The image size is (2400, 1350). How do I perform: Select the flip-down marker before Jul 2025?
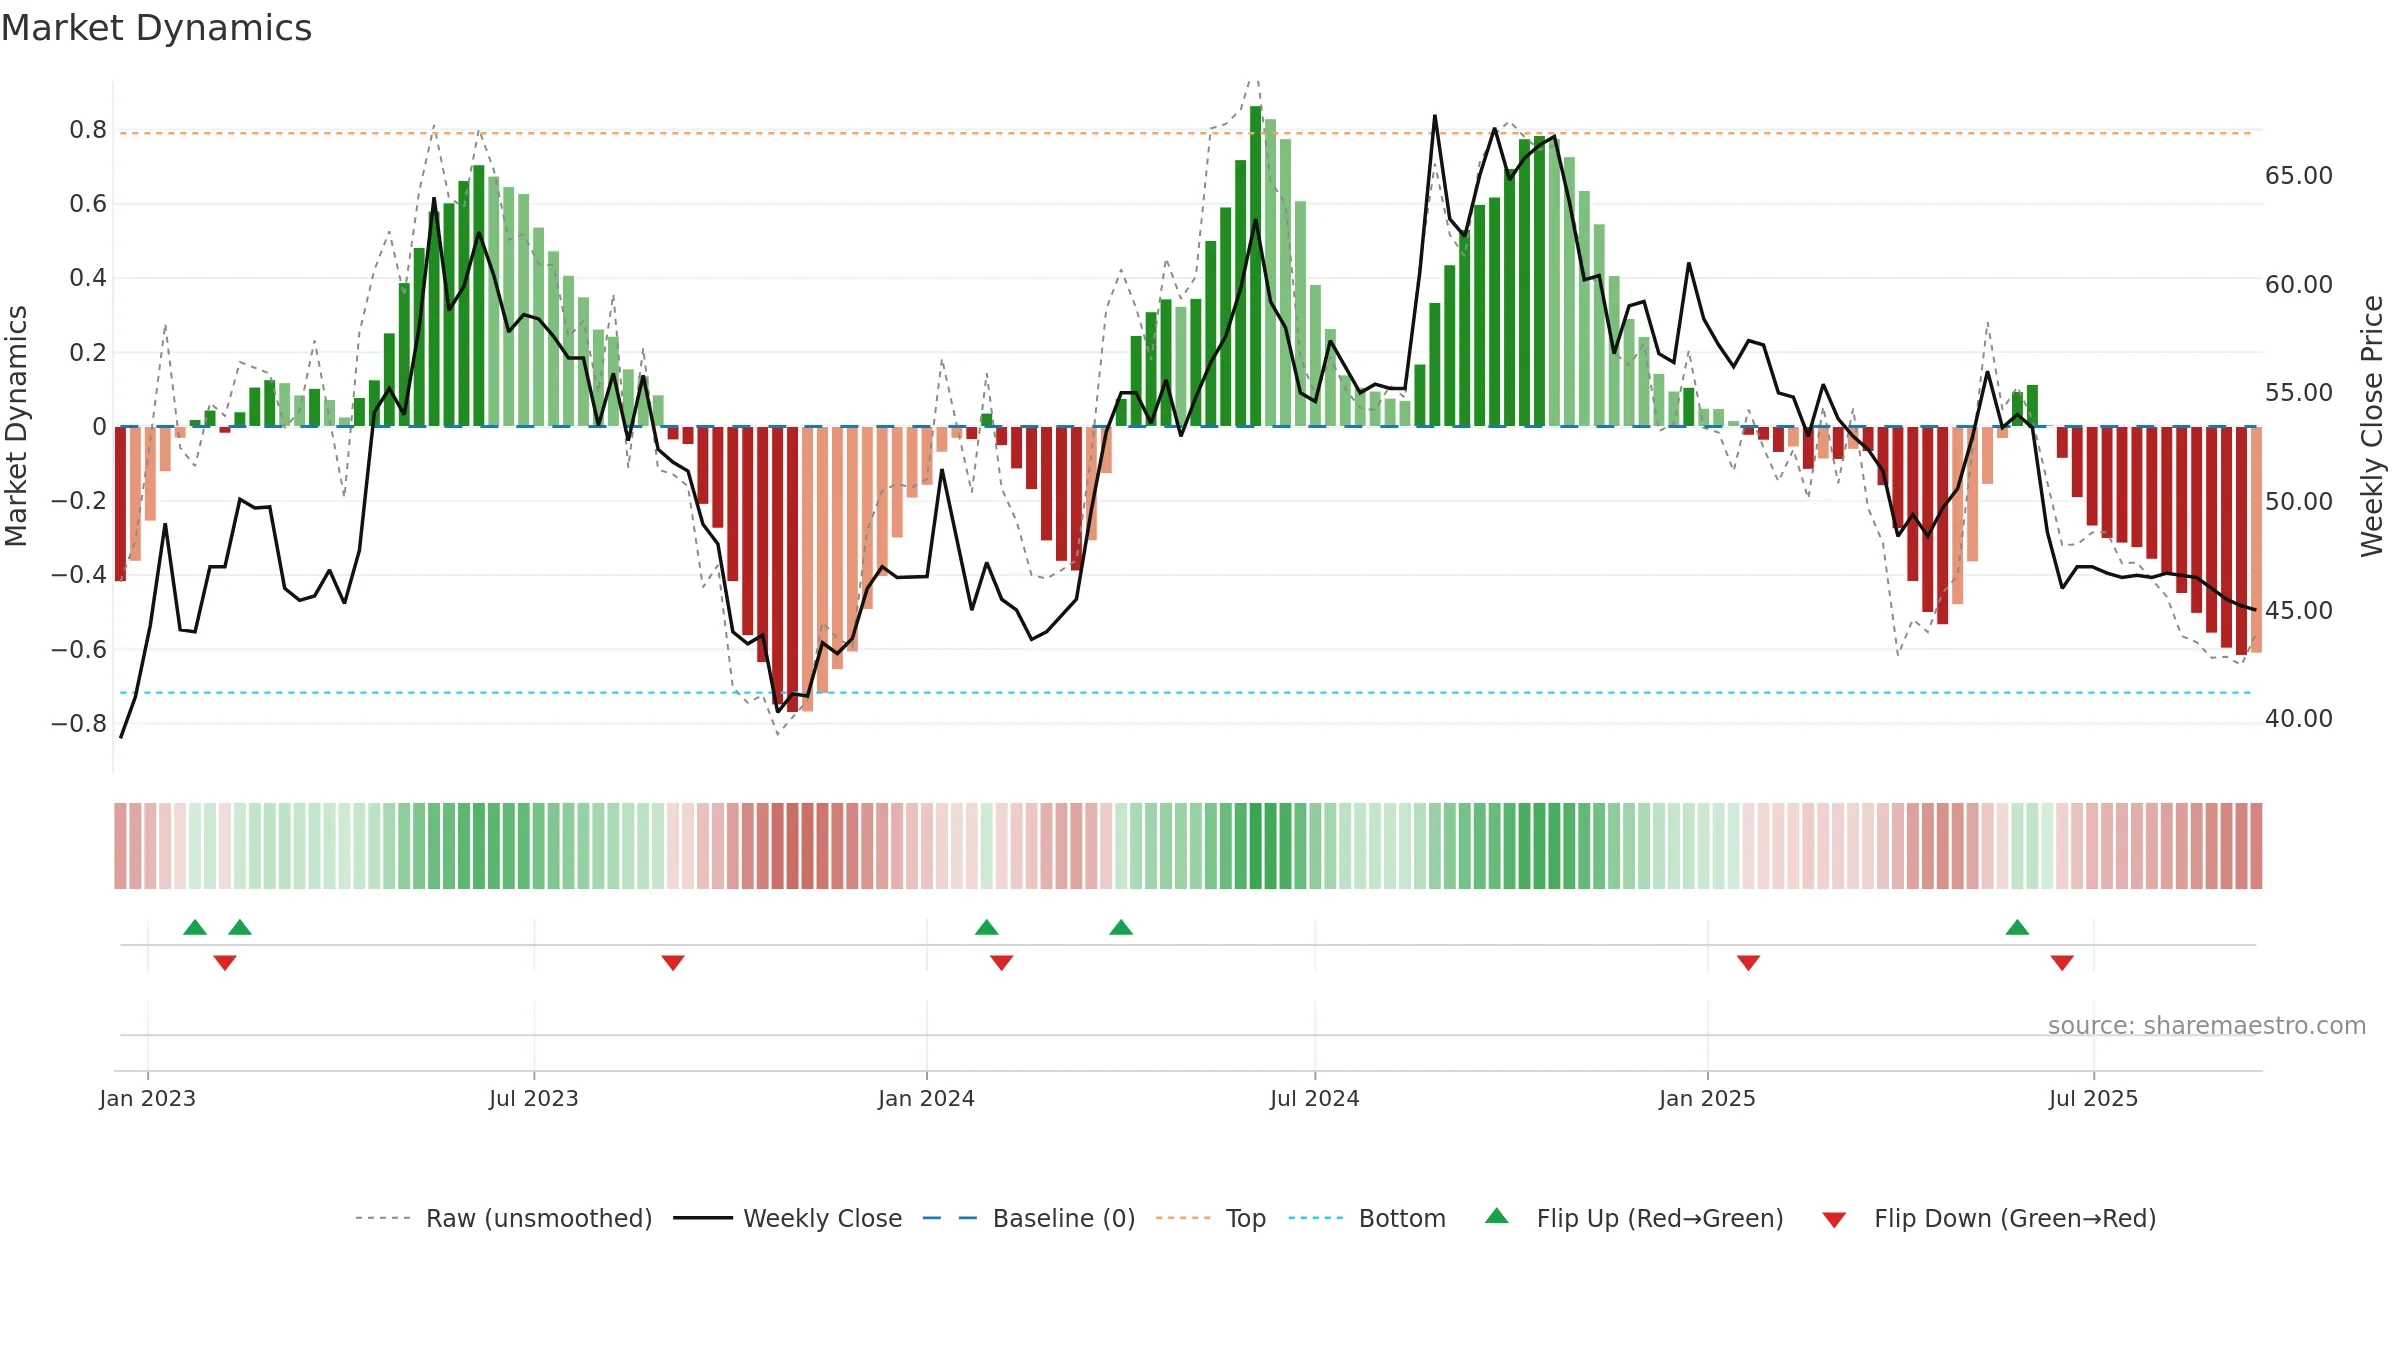pyautogui.click(x=2062, y=962)
